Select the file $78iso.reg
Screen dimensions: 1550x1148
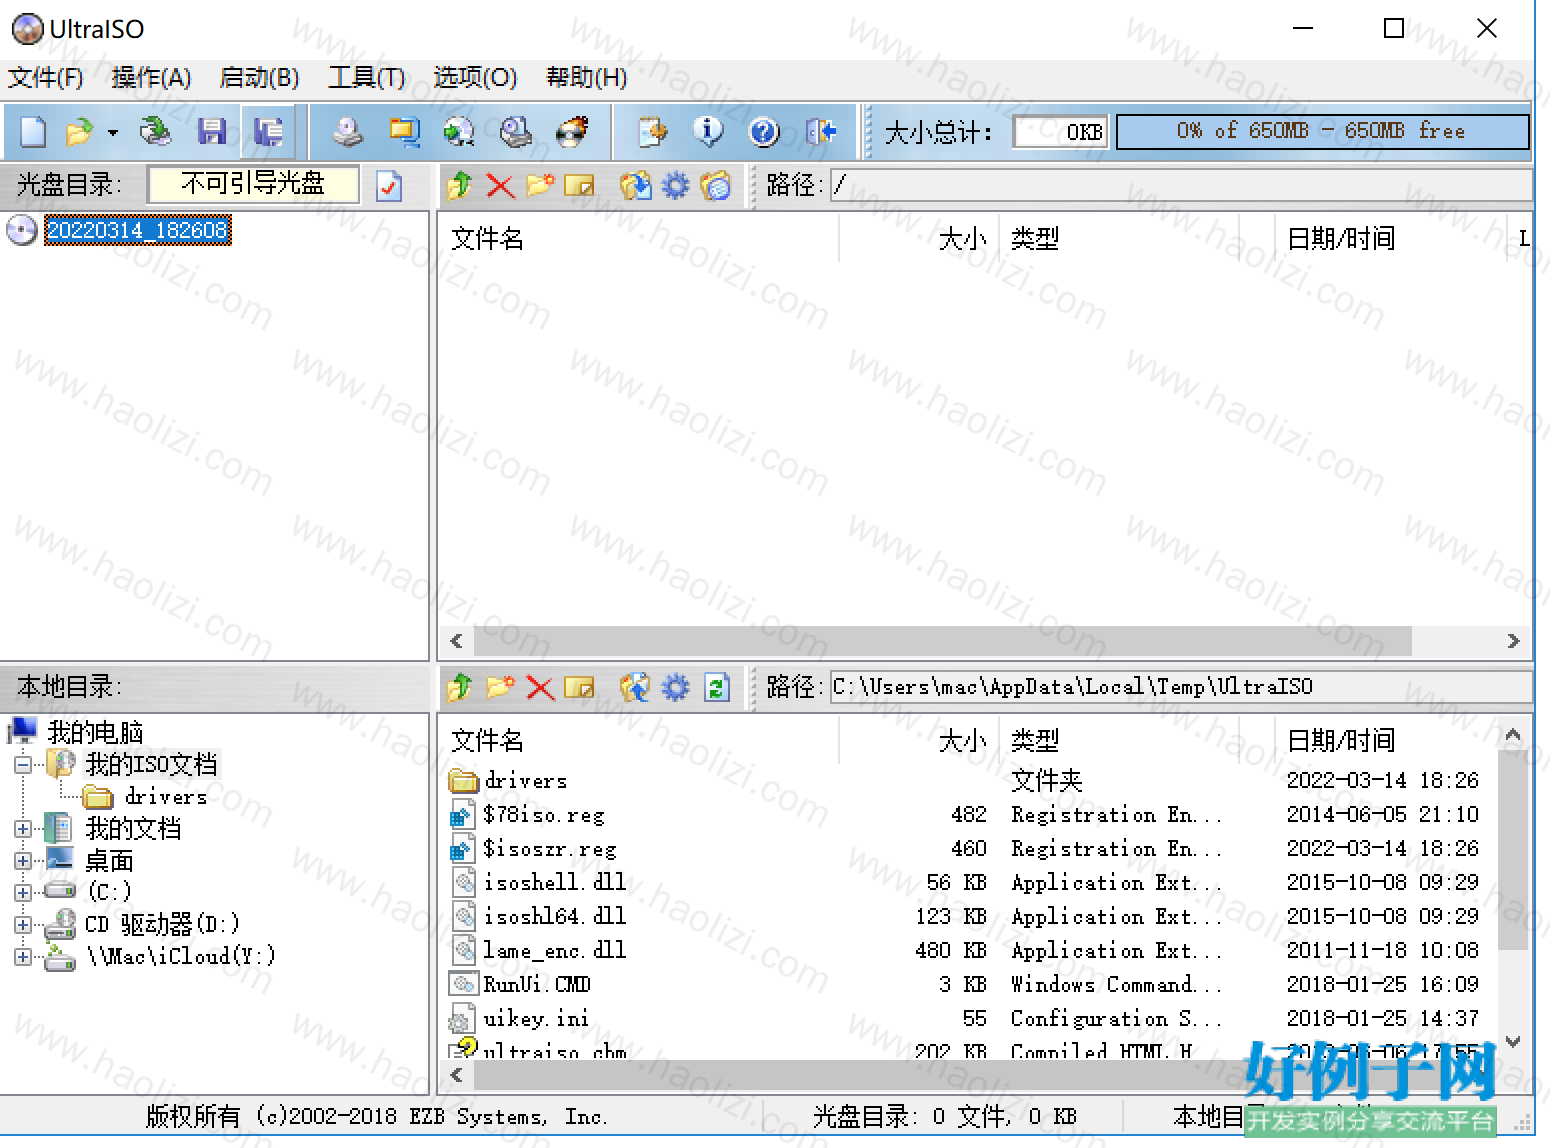544,815
